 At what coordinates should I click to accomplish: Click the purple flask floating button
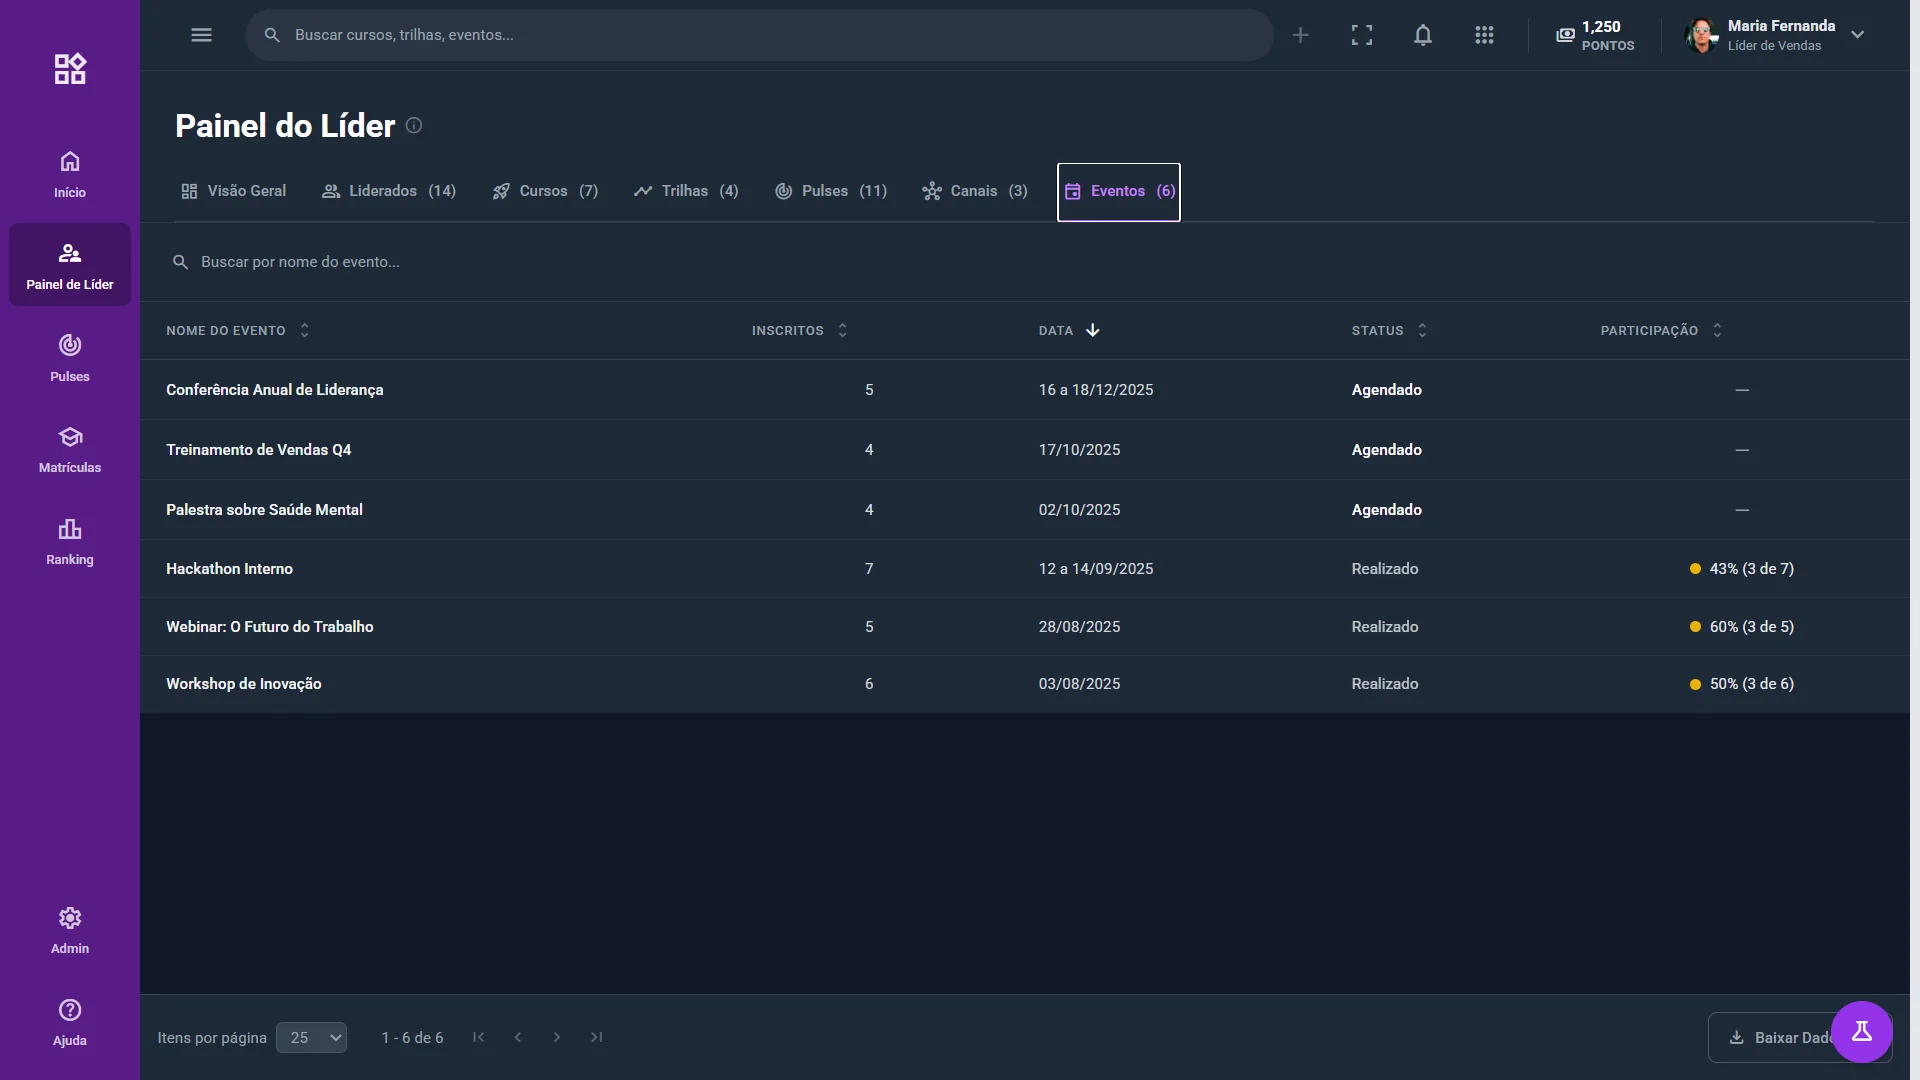(x=1861, y=1031)
